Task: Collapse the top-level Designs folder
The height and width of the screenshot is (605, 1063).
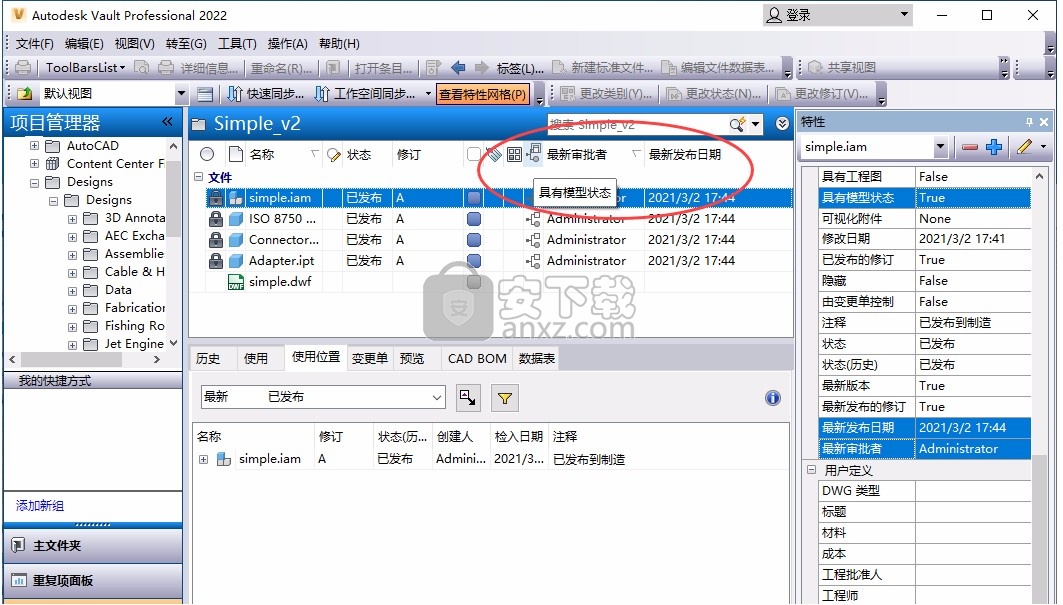Action: pyautogui.click(x=35, y=182)
